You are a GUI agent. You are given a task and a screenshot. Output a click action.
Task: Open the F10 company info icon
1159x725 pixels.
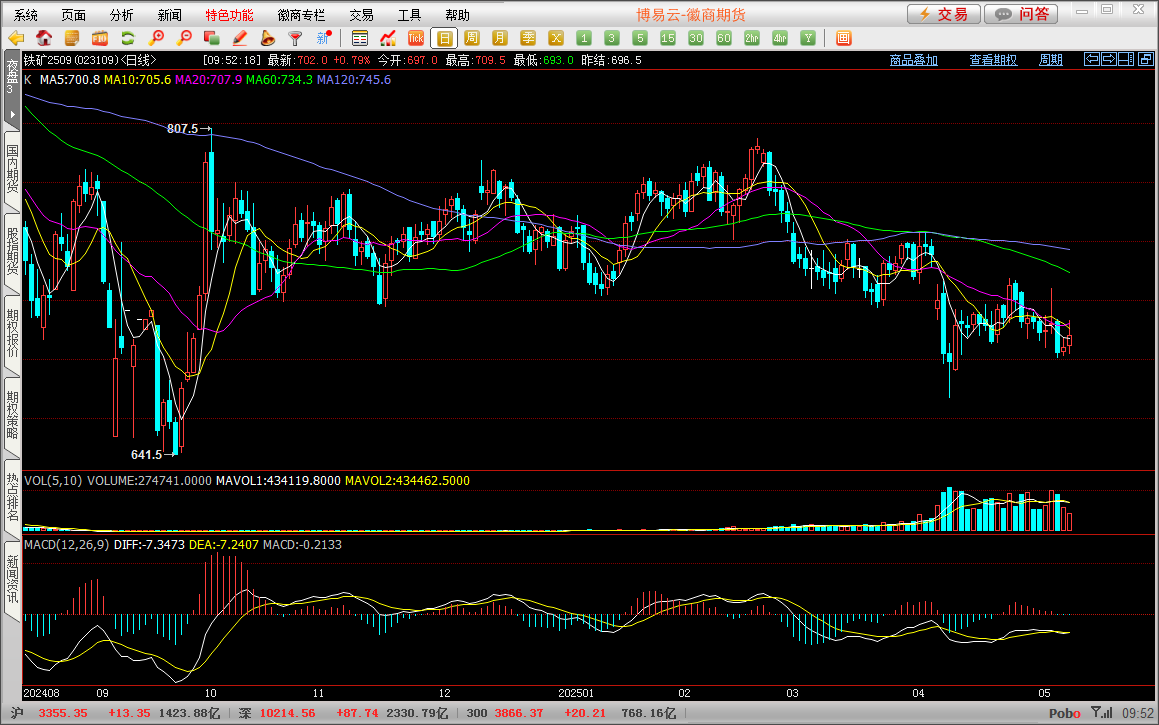pos(100,38)
